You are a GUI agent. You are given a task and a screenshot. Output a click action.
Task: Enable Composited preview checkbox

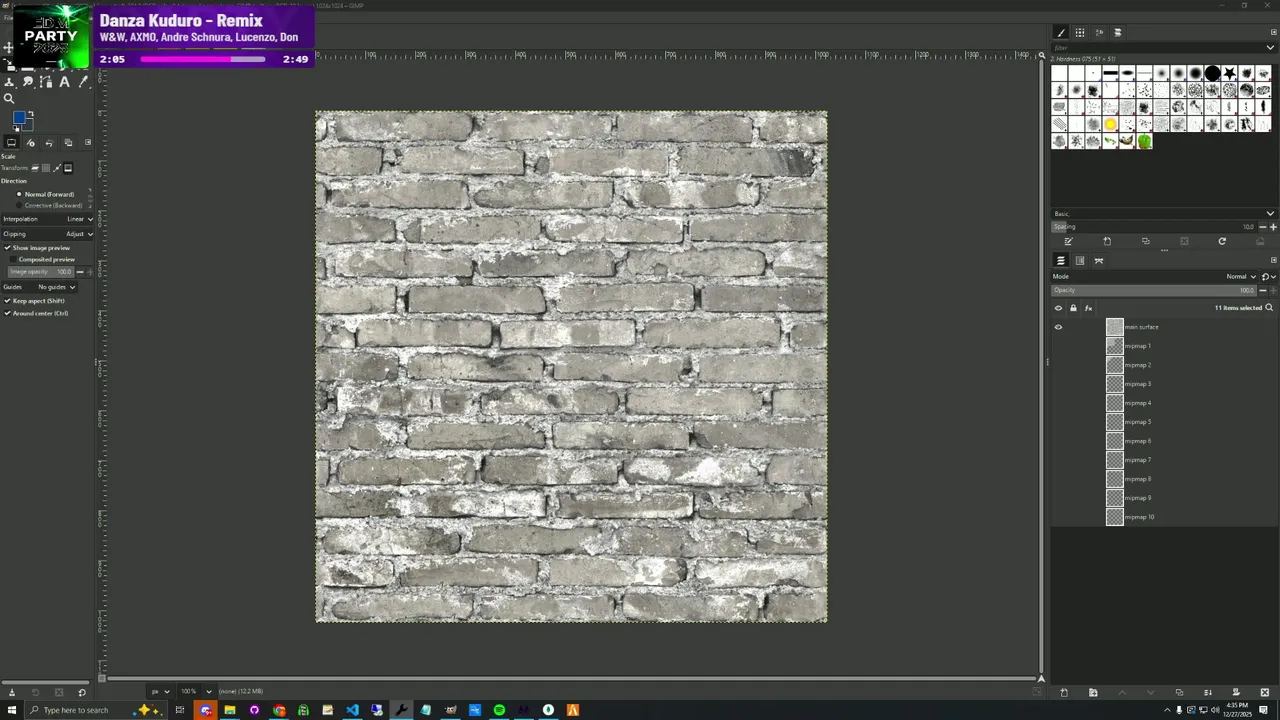(x=44, y=259)
